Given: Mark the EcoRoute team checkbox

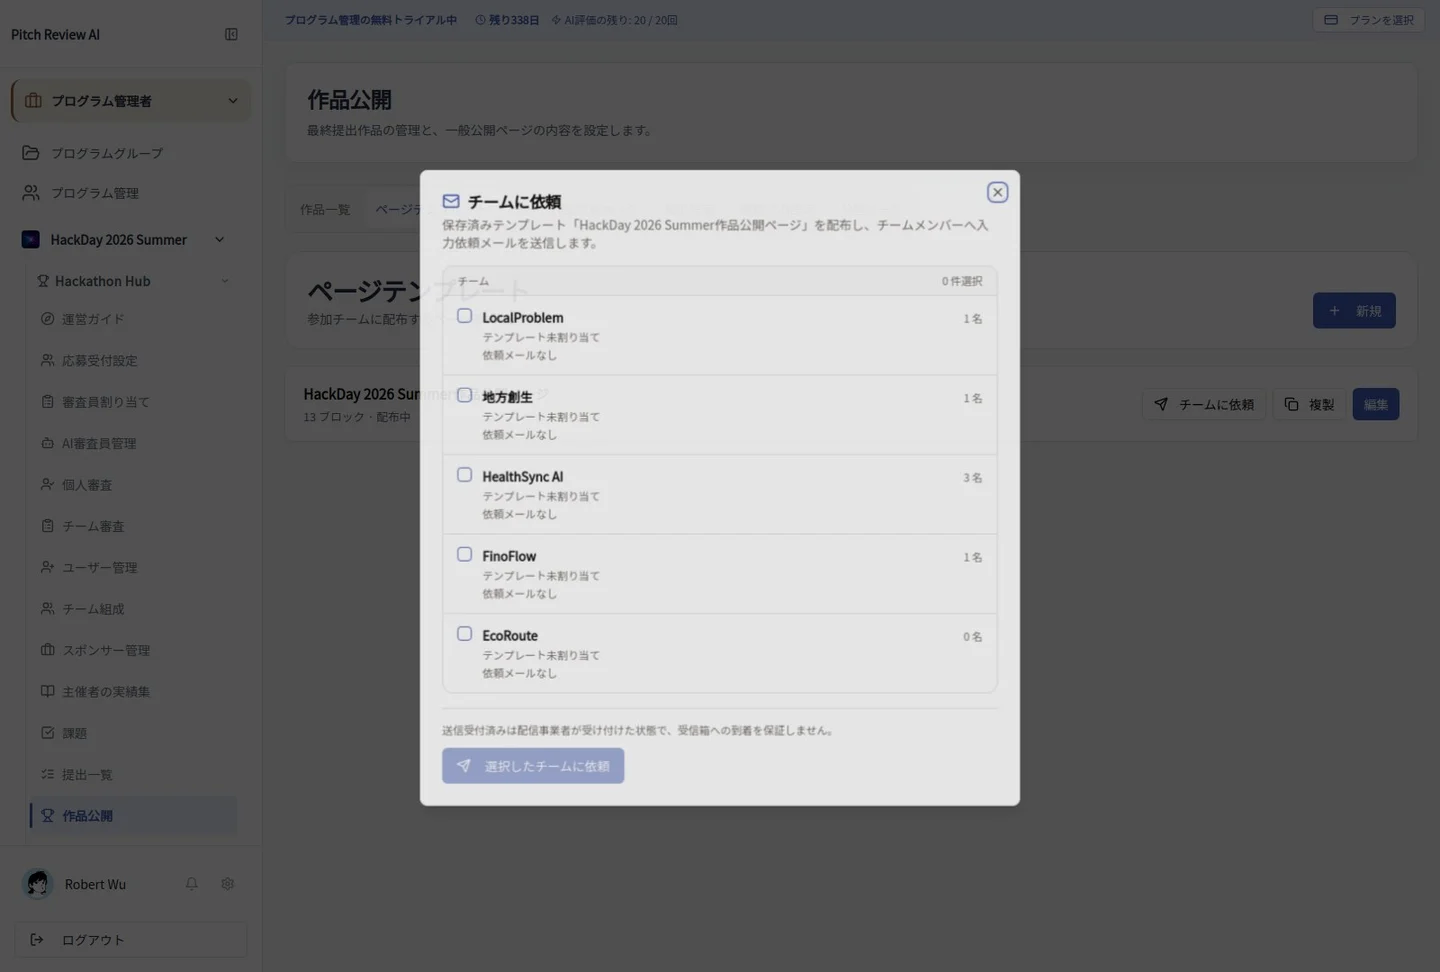Looking at the screenshot, I should tap(465, 634).
